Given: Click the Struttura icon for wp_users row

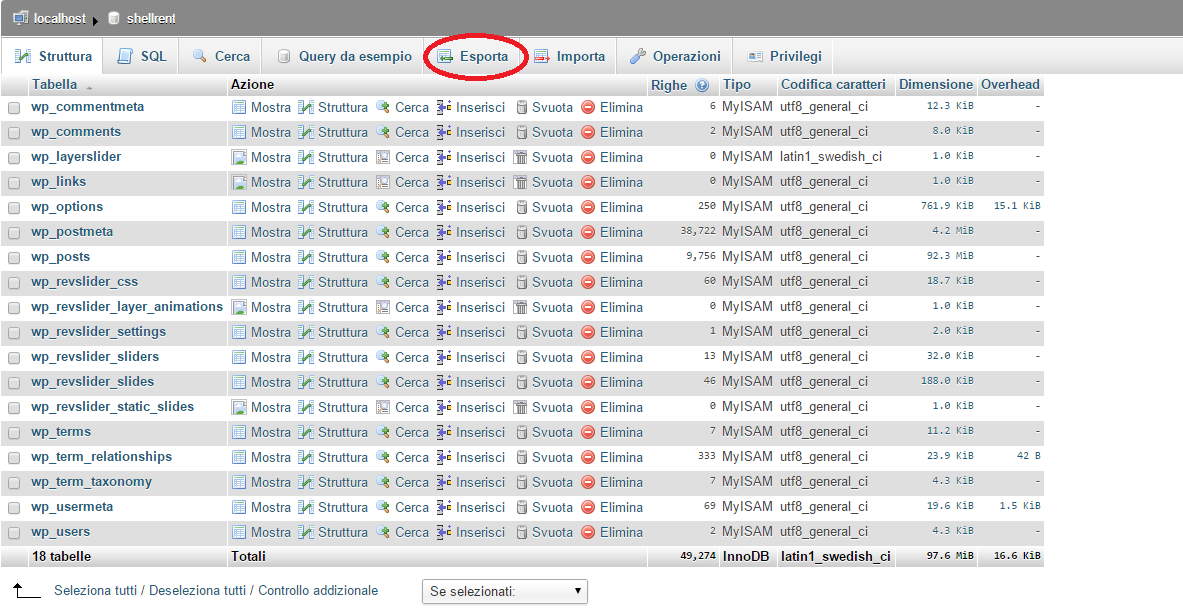Looking at the screenshot, I should (306, 532).
